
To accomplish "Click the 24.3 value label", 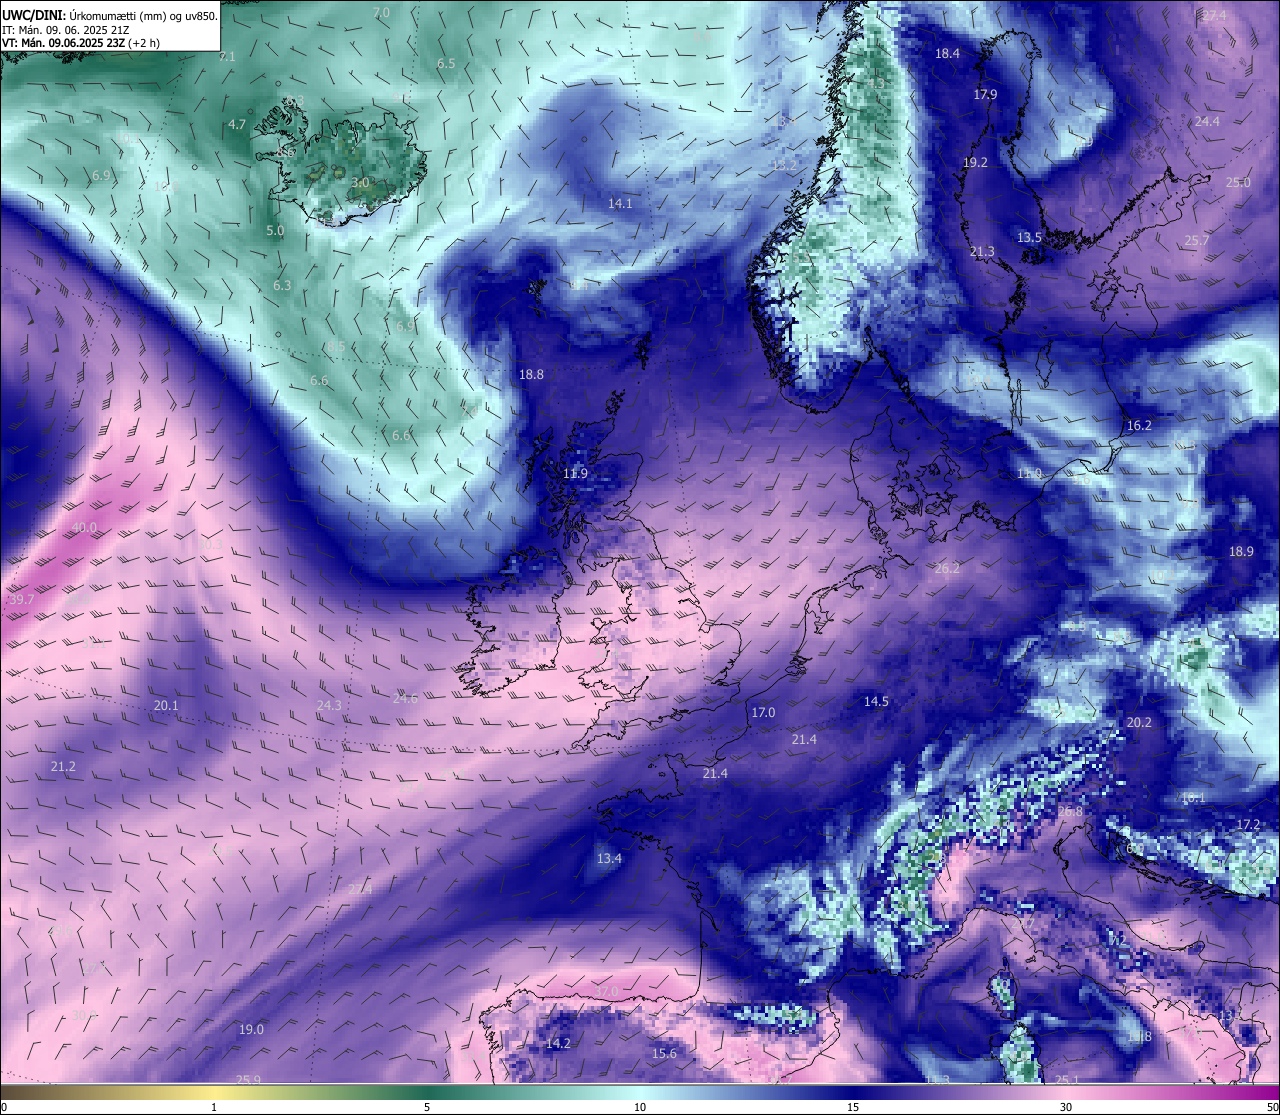I will pyautogui.click(x=329, y=706).
